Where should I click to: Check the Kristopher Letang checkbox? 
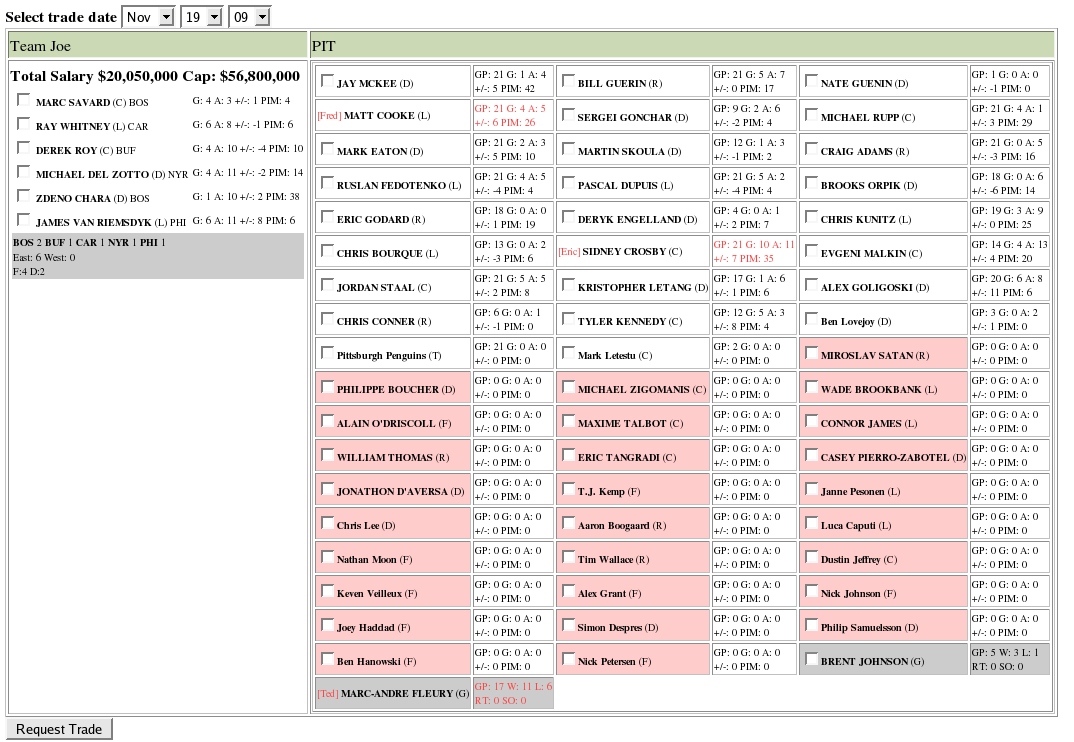[x=568, y=285]
